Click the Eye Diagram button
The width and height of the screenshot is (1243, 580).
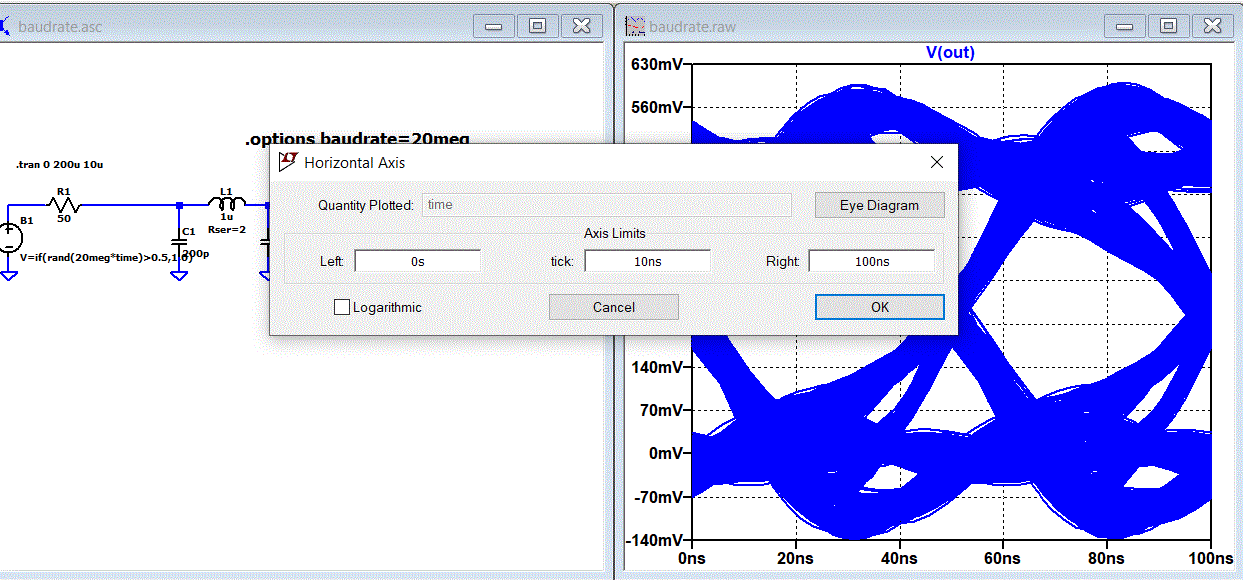pos(879,205)
